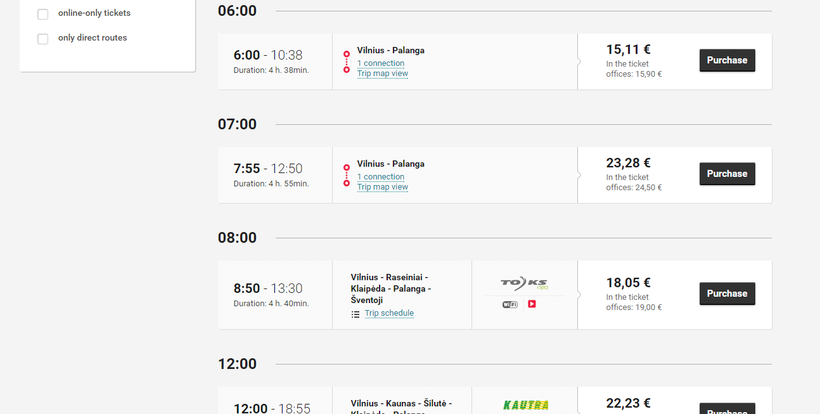Click the red connection-route icon on the 6:00 trip
This screenshot has height=414, width=820.
pyautogui.click(x=346, y=62)
